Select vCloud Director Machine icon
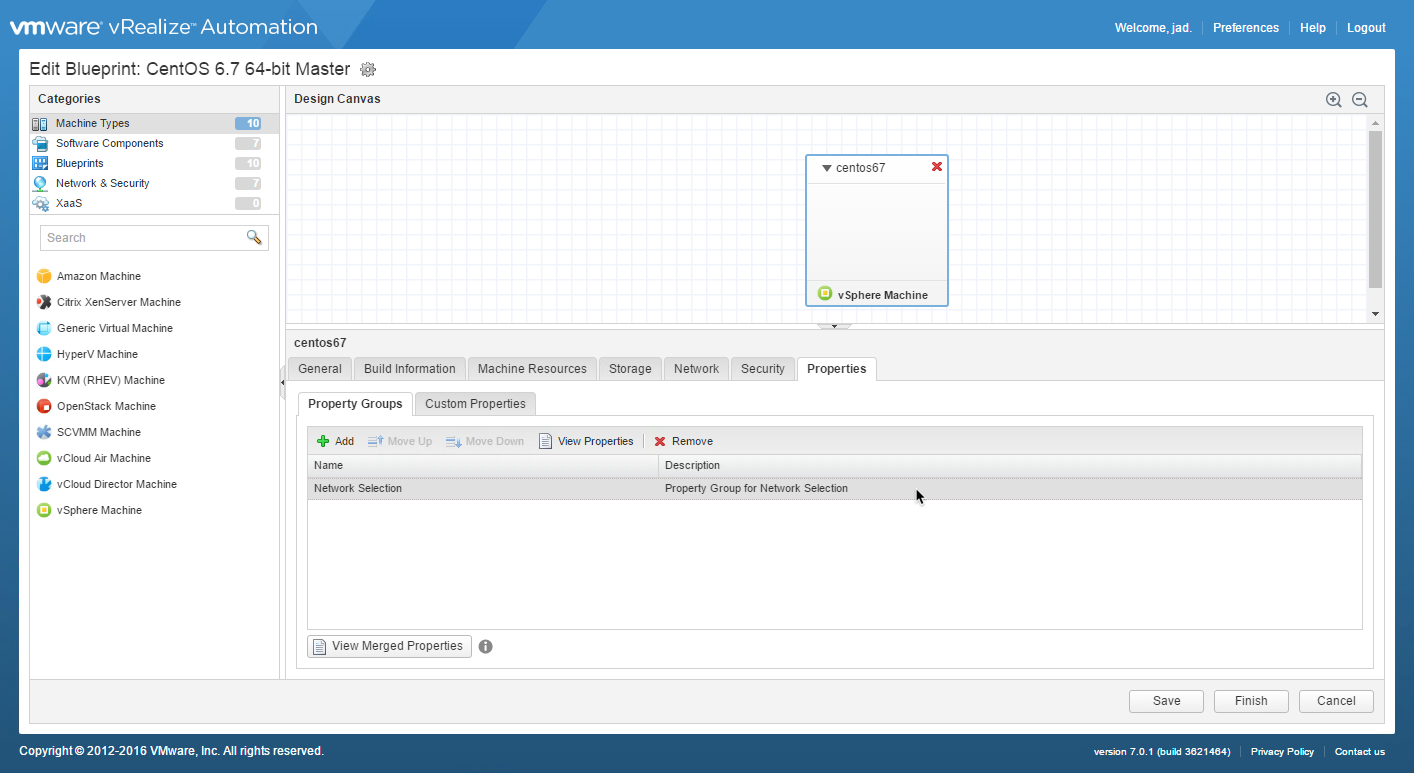This screenshot has height=773, width=1414. tap(44, 484)
